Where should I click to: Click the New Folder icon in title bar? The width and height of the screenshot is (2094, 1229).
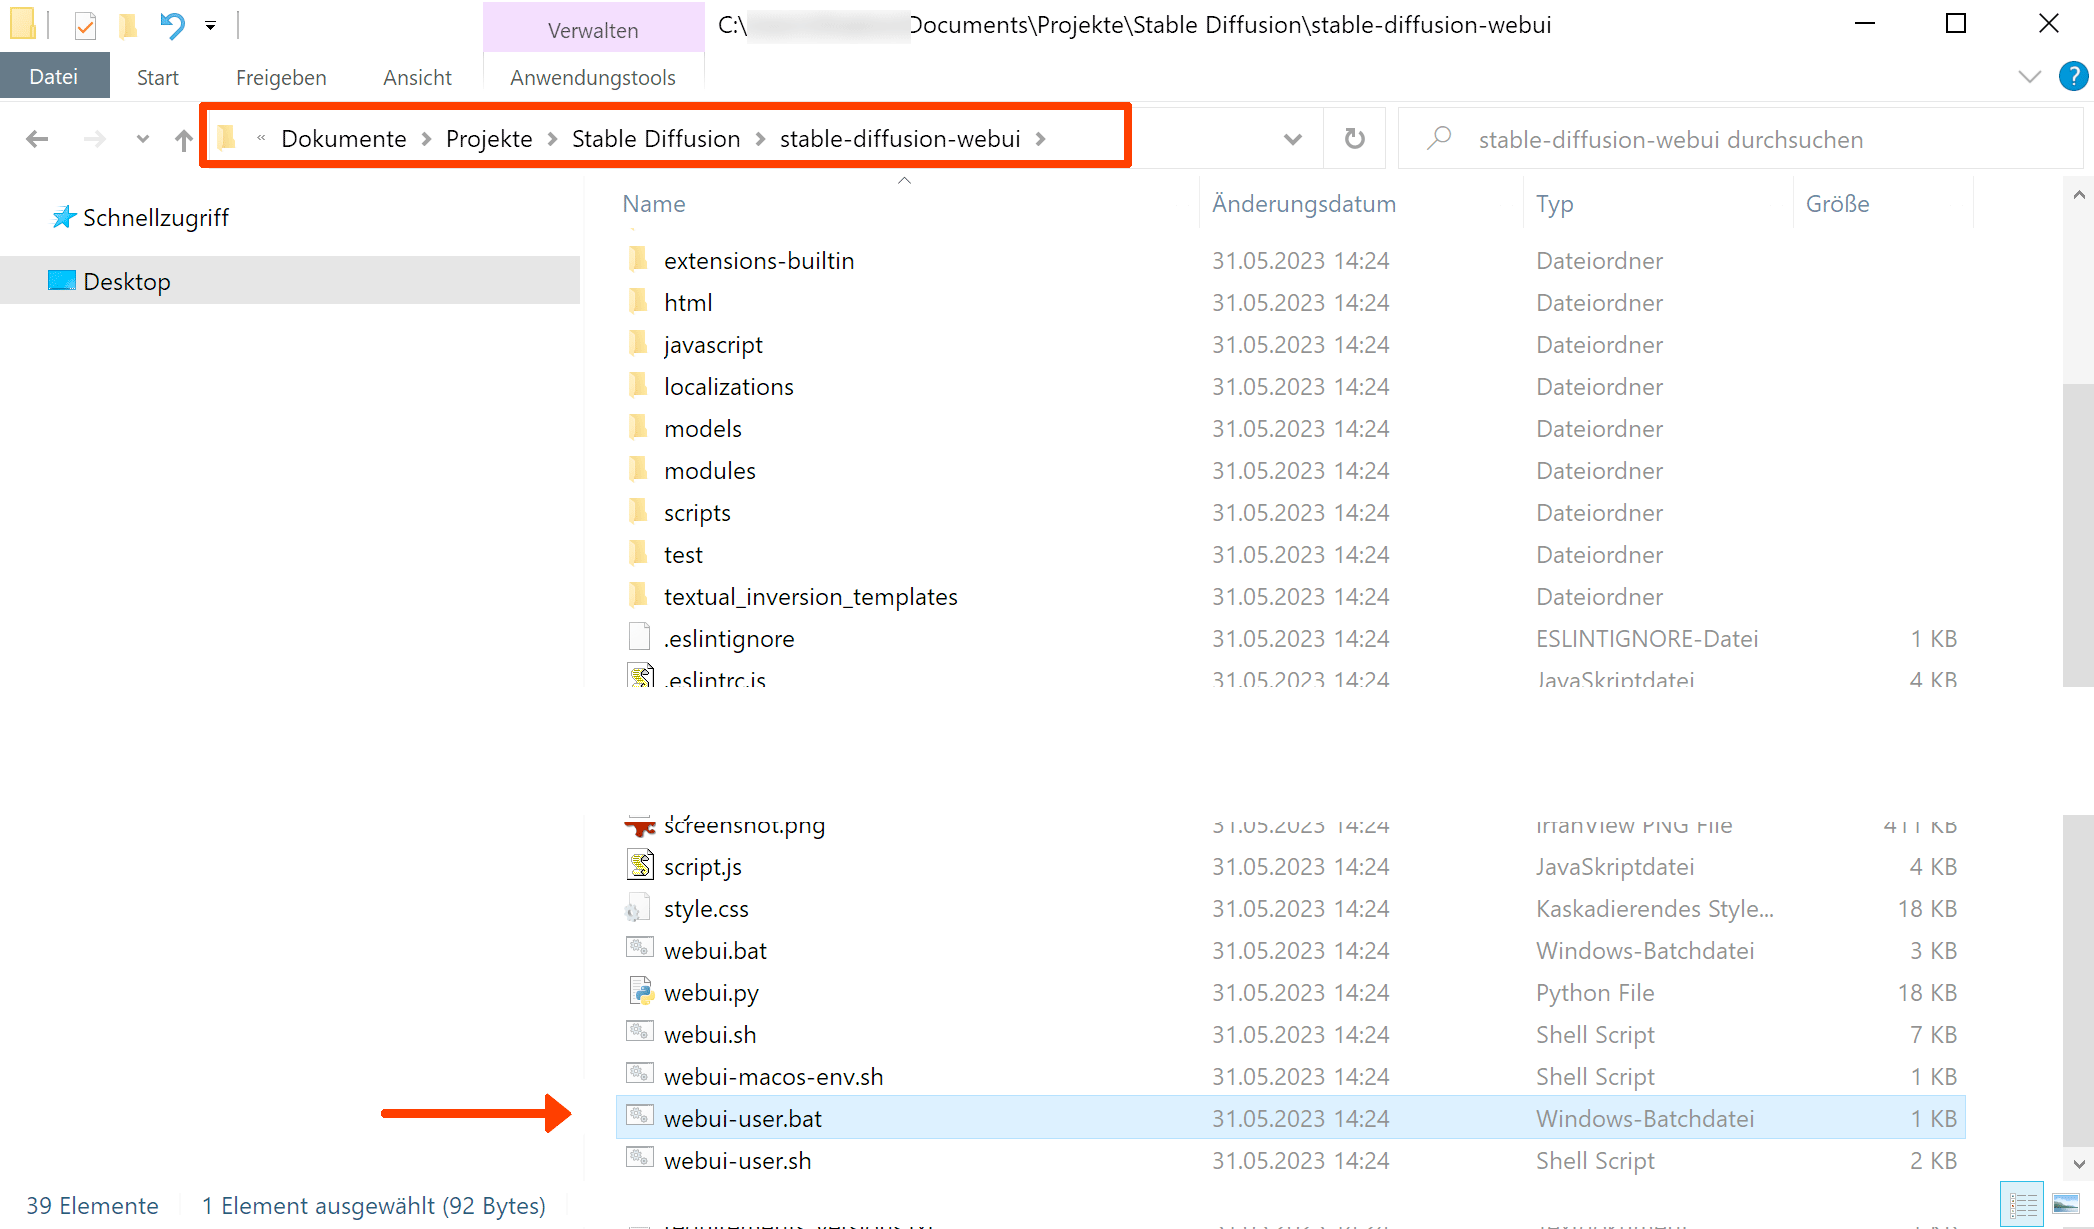tap(127, 25)
